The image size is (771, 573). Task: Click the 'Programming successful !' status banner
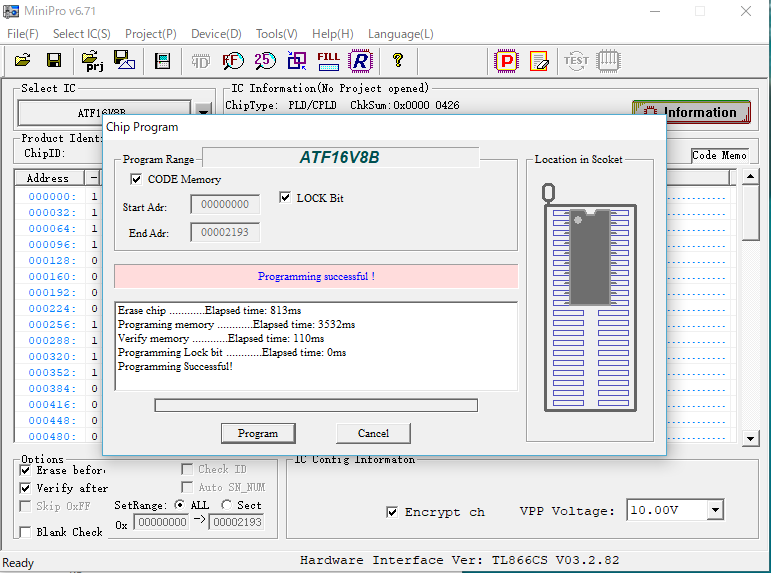coord(316,276)
